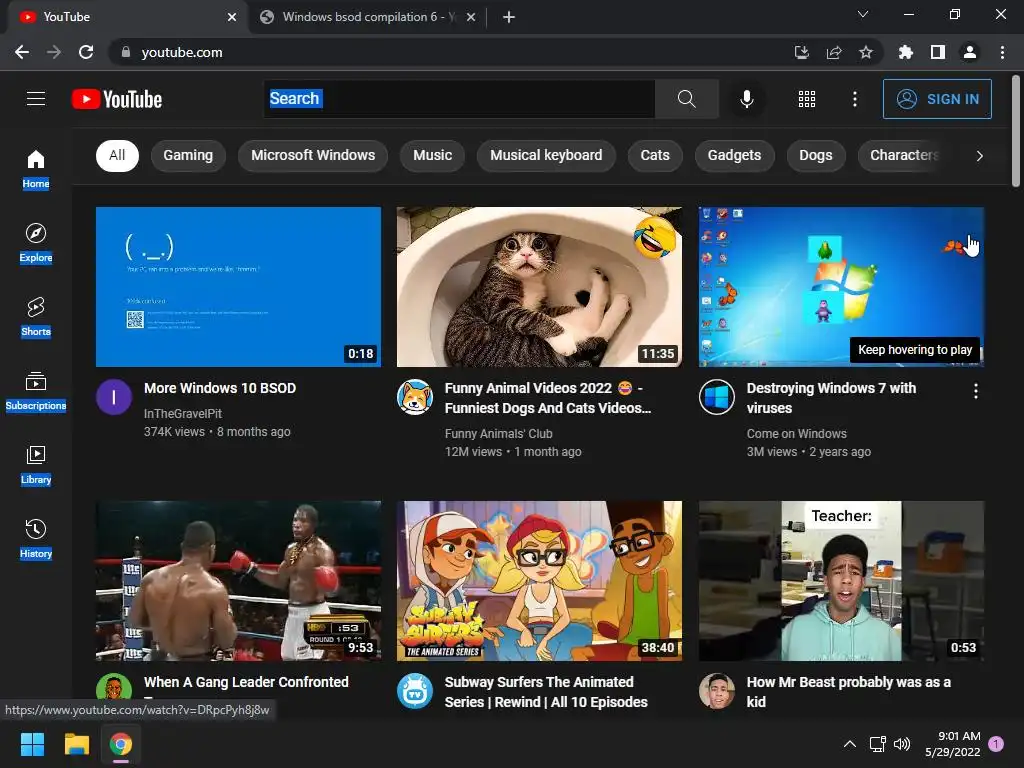Bookmark this page with star icon

click(866, 52)
